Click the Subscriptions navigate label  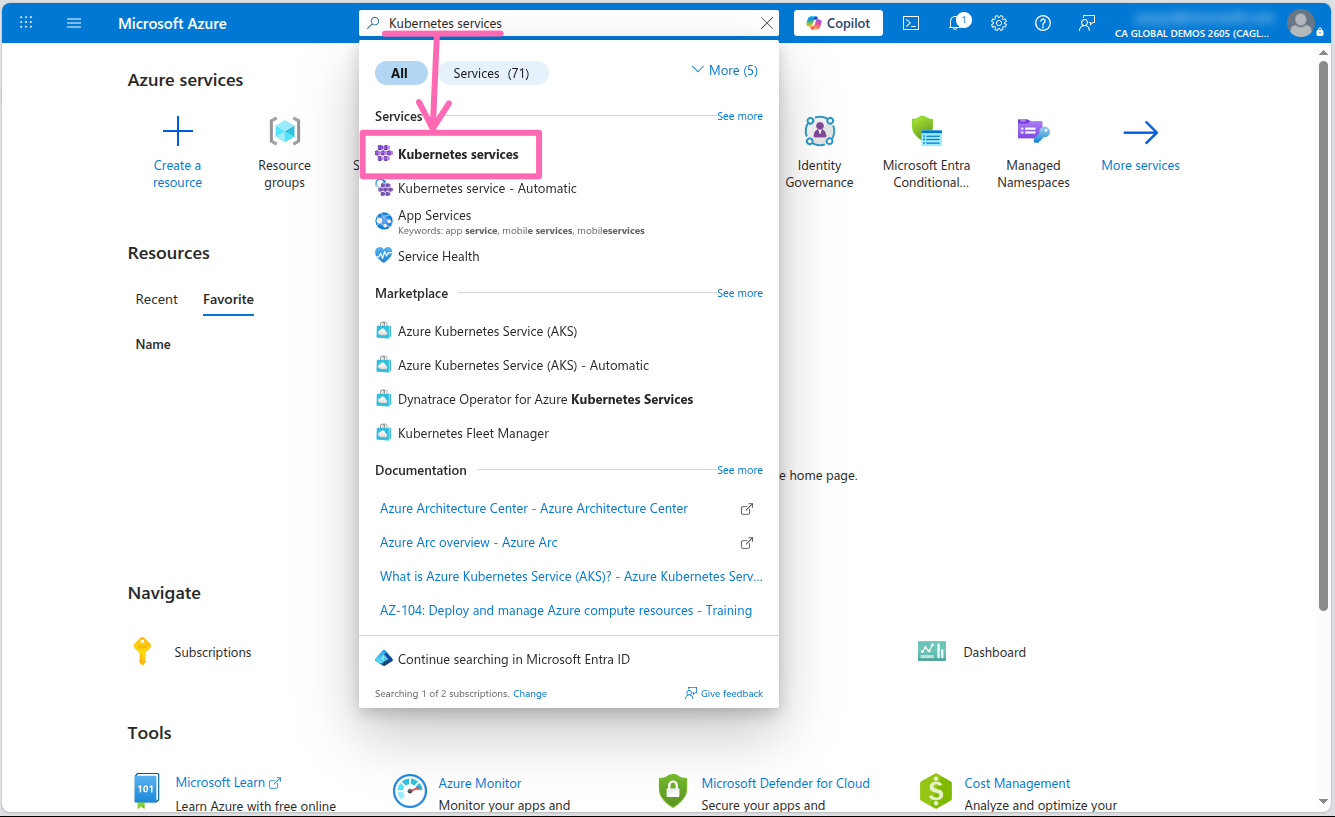tap(213, 652)
